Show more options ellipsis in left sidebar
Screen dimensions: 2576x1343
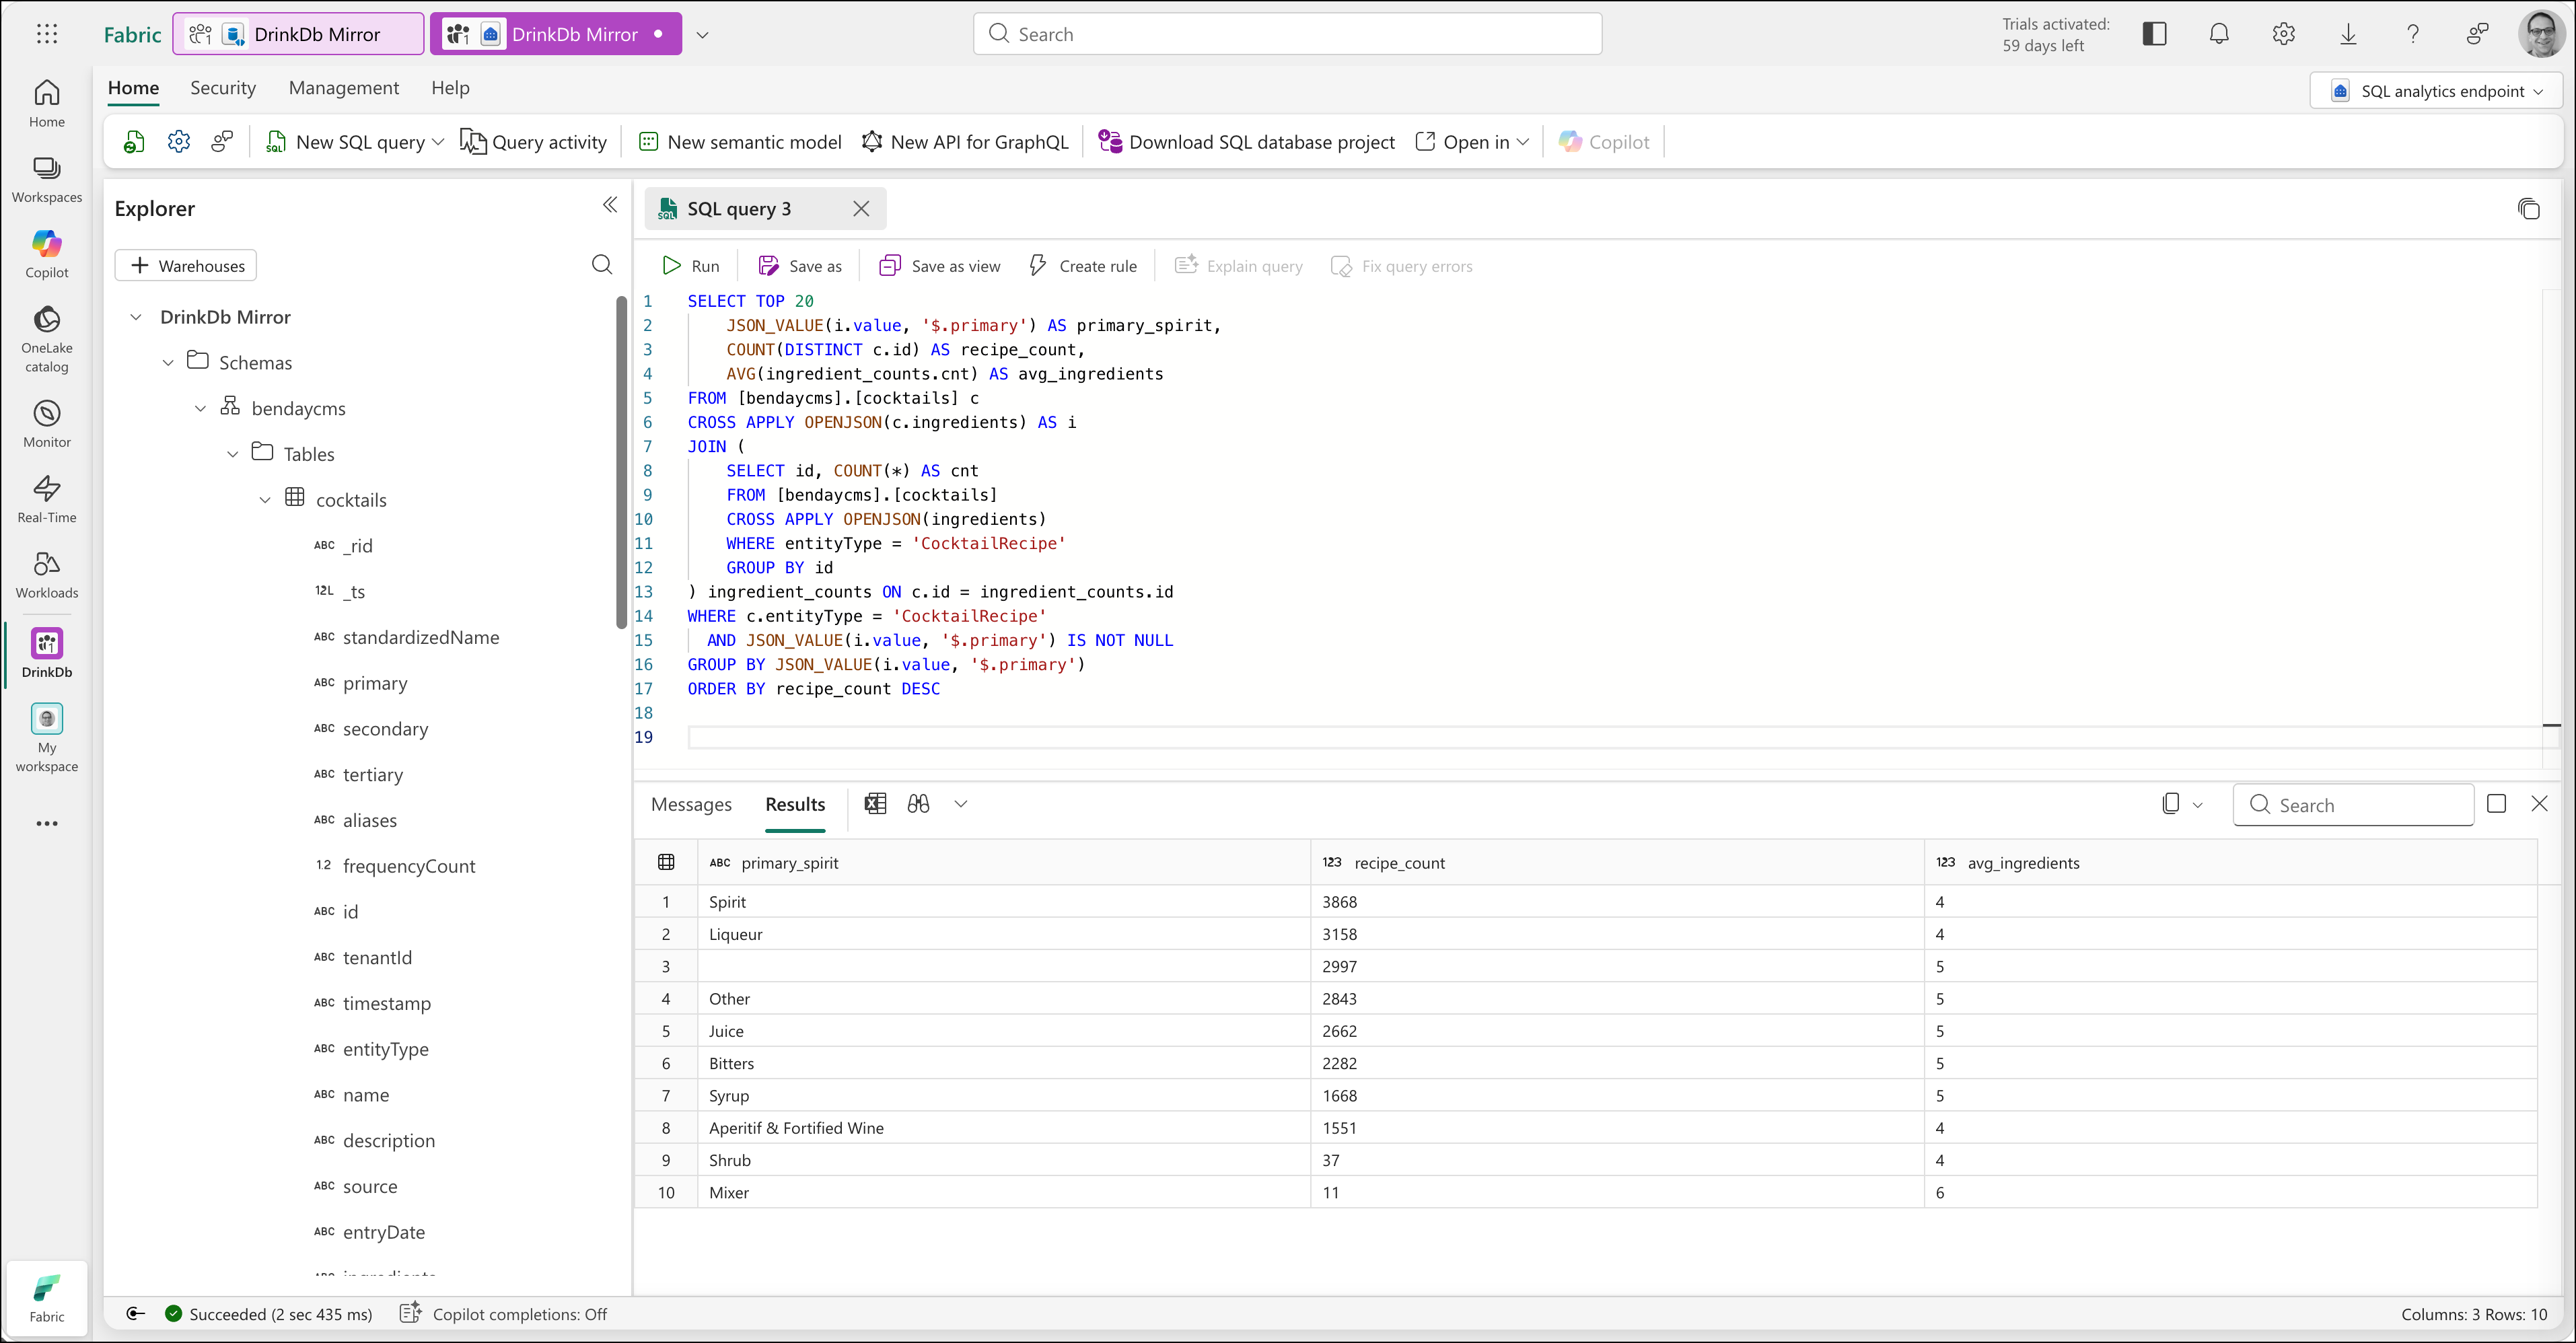pyautogui.click(x=47, y=824)
